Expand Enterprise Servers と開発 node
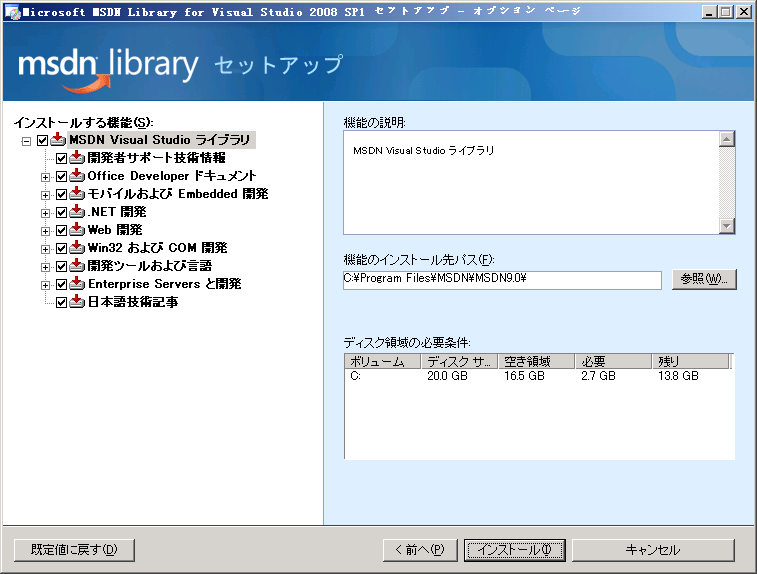The width and height of the screenshot is (757, 574). click(x=45, y=285)
